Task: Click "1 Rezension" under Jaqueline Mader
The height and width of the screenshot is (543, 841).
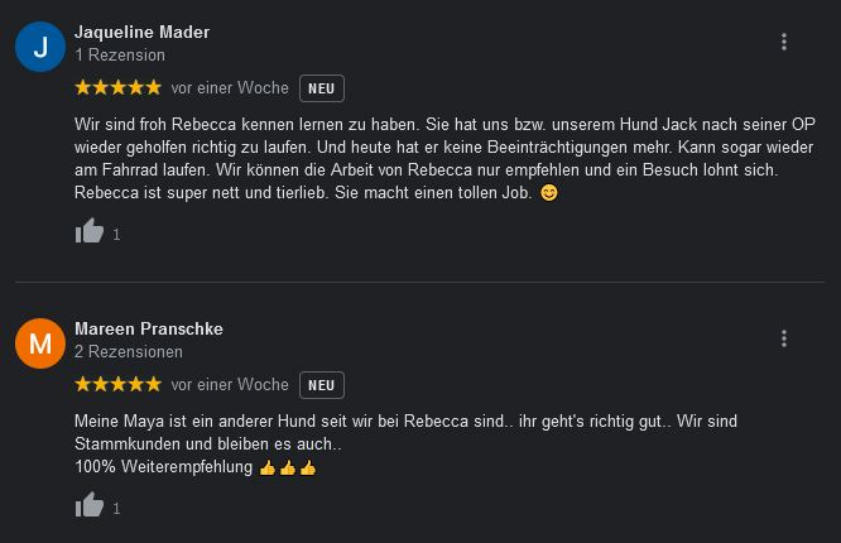Action: [120, 55]
